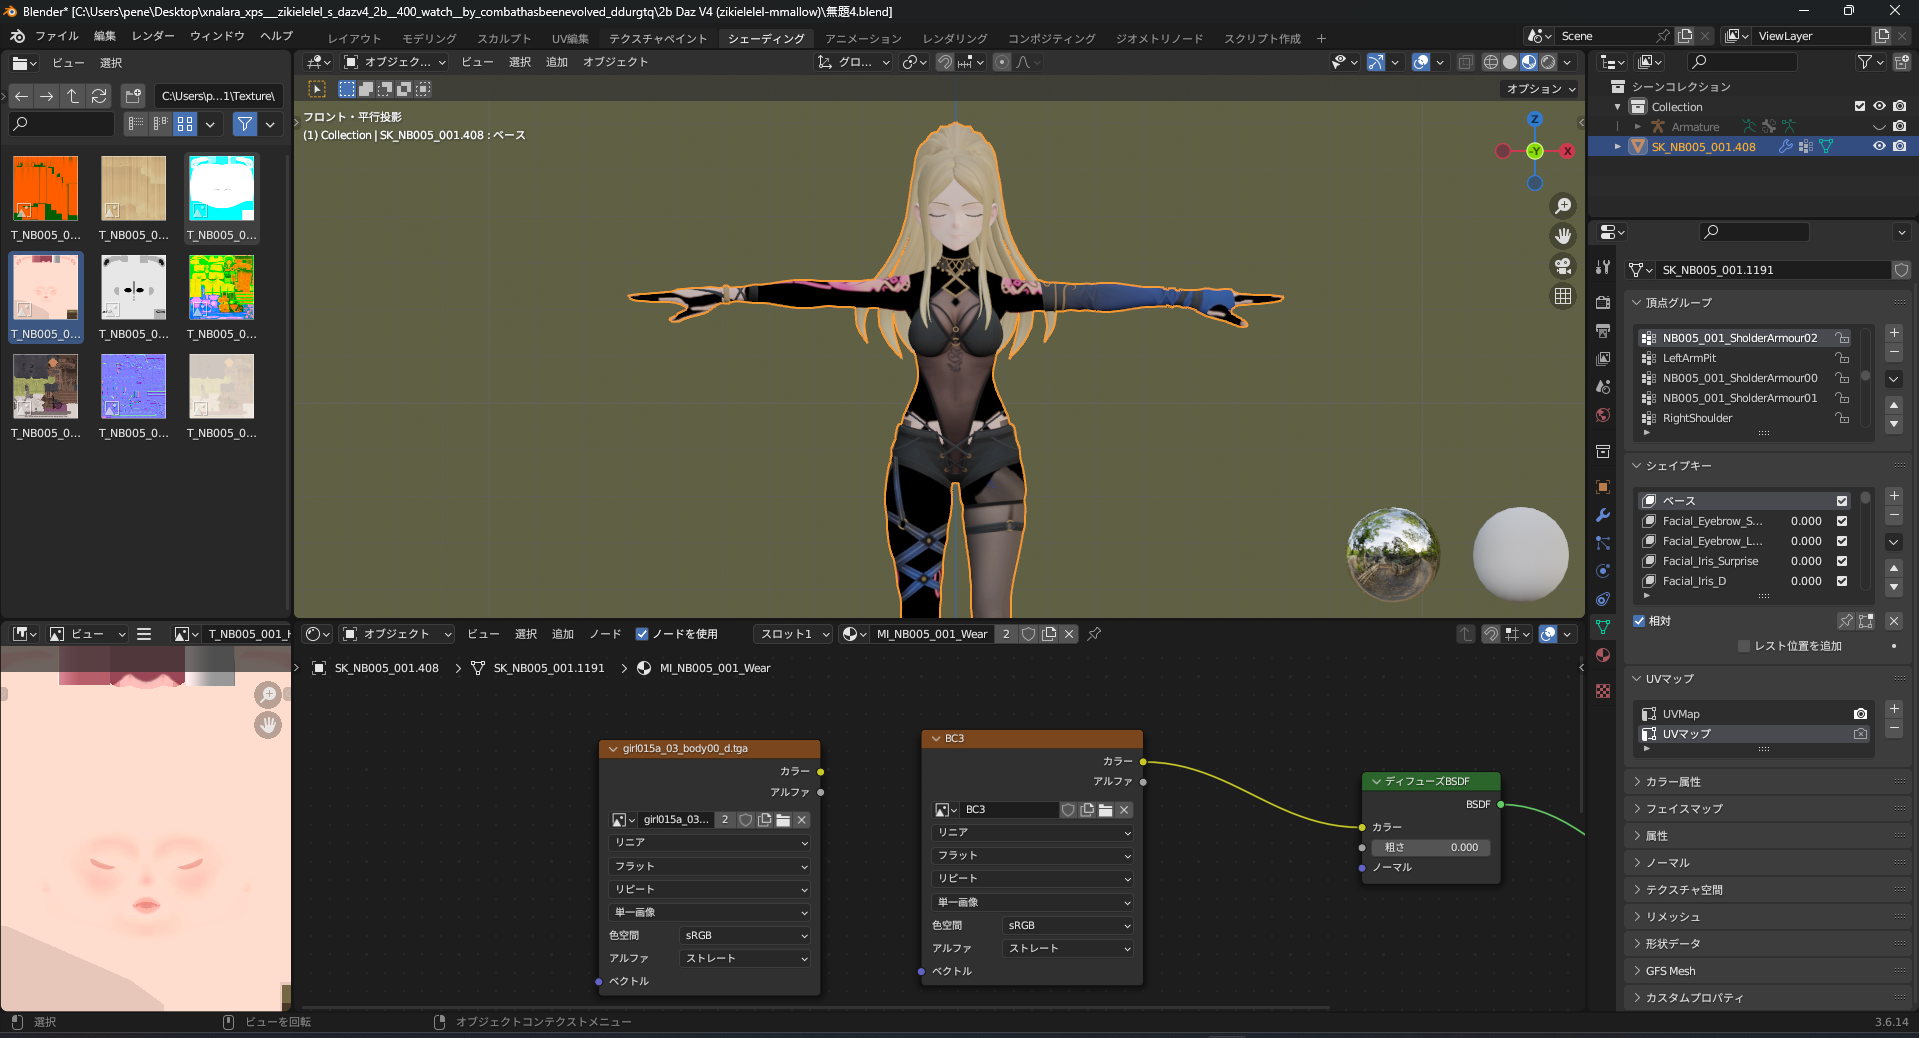
Task: Switch to the UV編集 workspace tab
Action: click(570, 39)
